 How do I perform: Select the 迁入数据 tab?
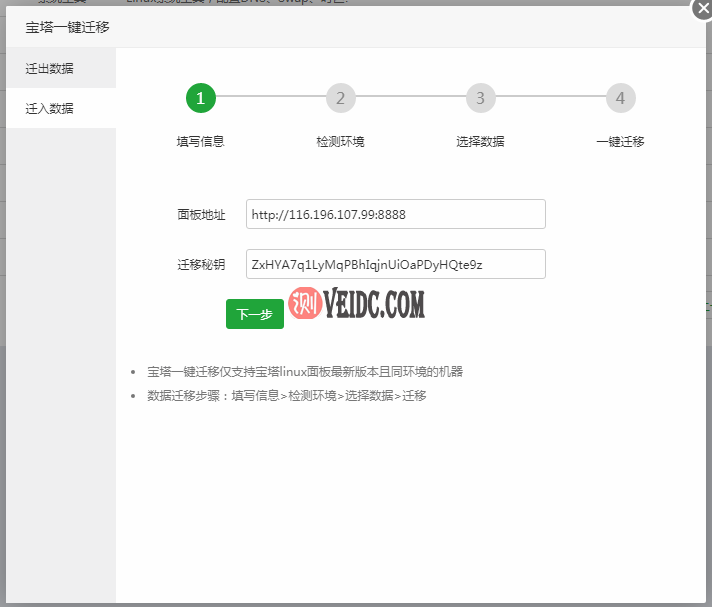(61, 108)
